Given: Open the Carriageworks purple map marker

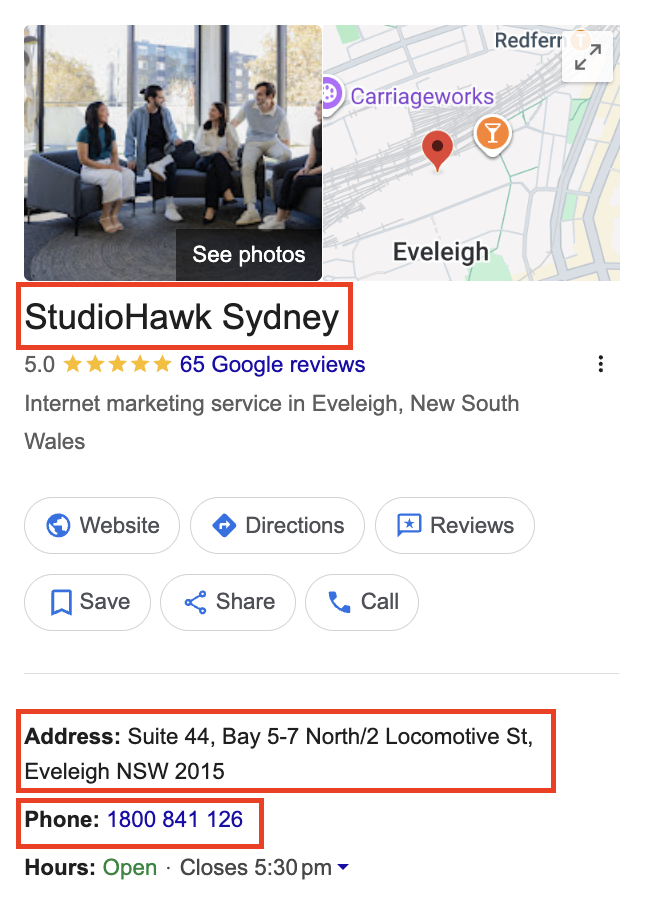Looking at the screenshot, I should click(332, 94).
